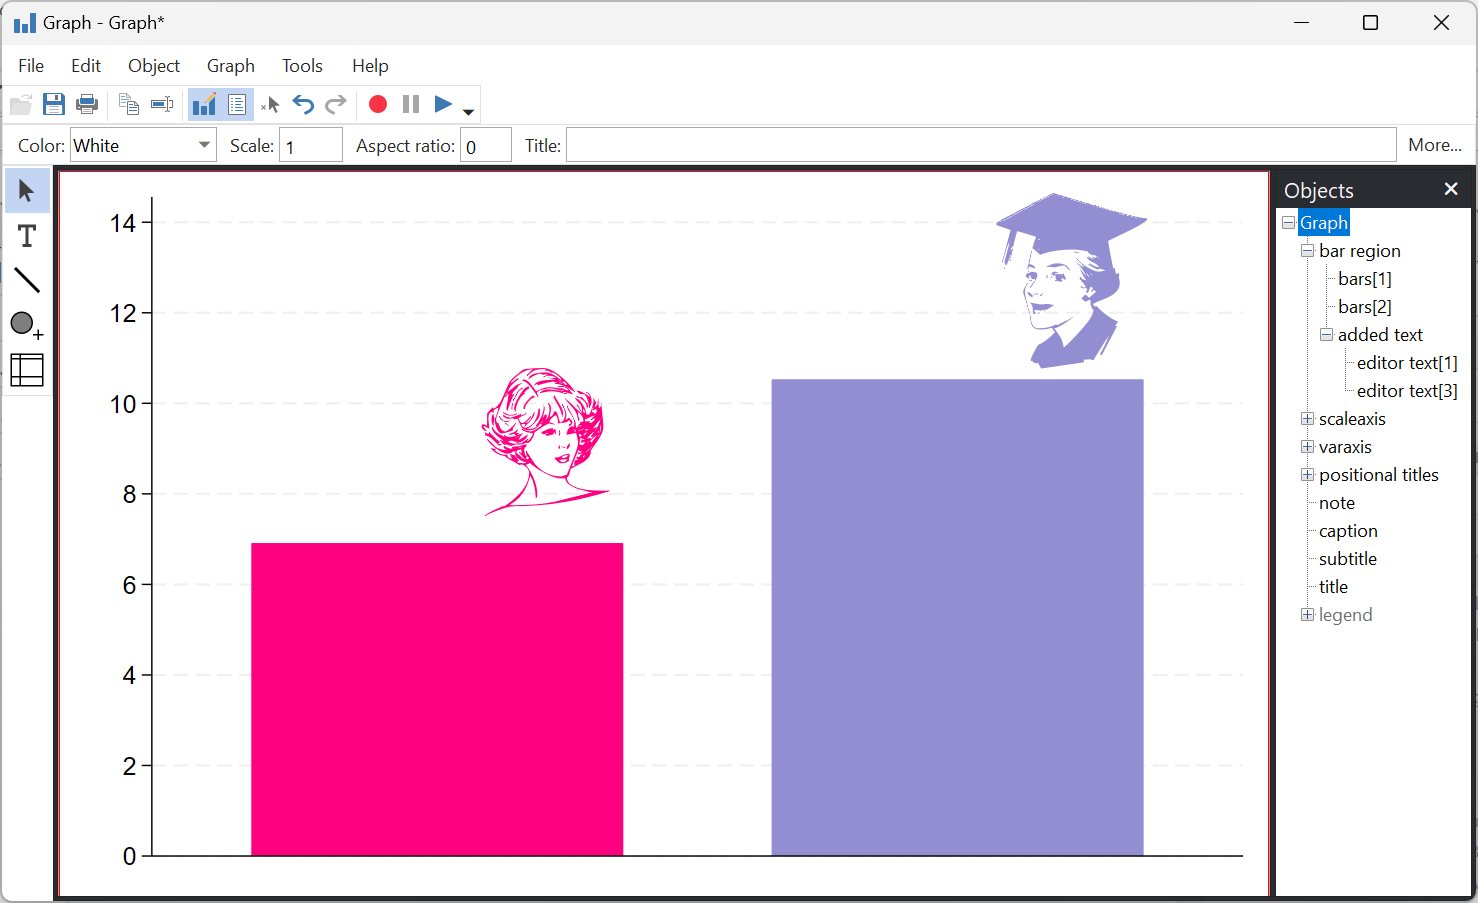Click the Save graph icon

pos(54,104)
